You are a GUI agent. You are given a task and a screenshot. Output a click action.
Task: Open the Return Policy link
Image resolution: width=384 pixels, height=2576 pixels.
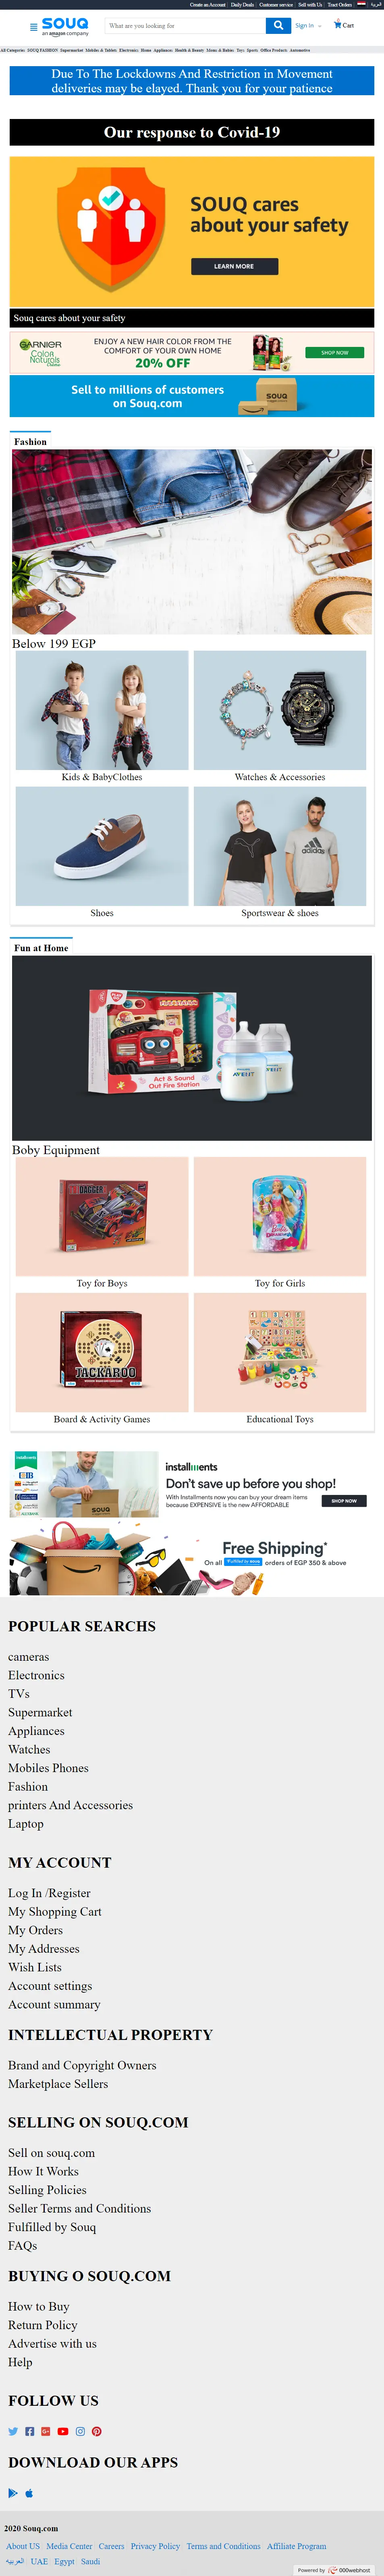pyautogui.click(x=43, y=2325)
